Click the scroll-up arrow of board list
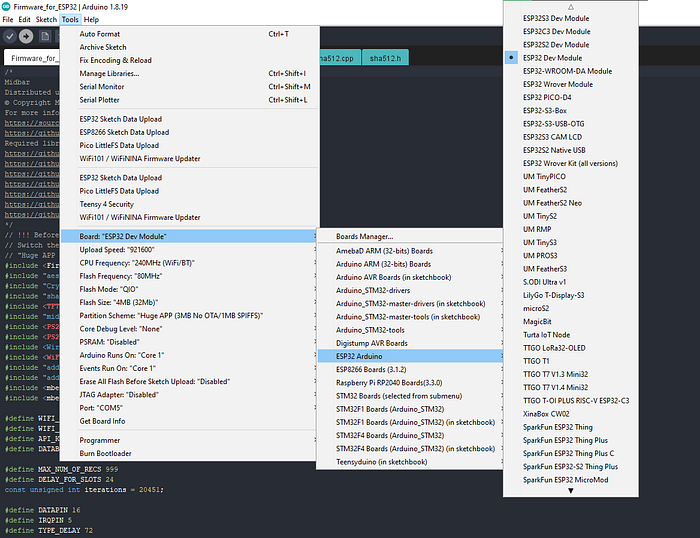Image resolution: width=700 pixels, height=538 pixels. tap(571, 7)
